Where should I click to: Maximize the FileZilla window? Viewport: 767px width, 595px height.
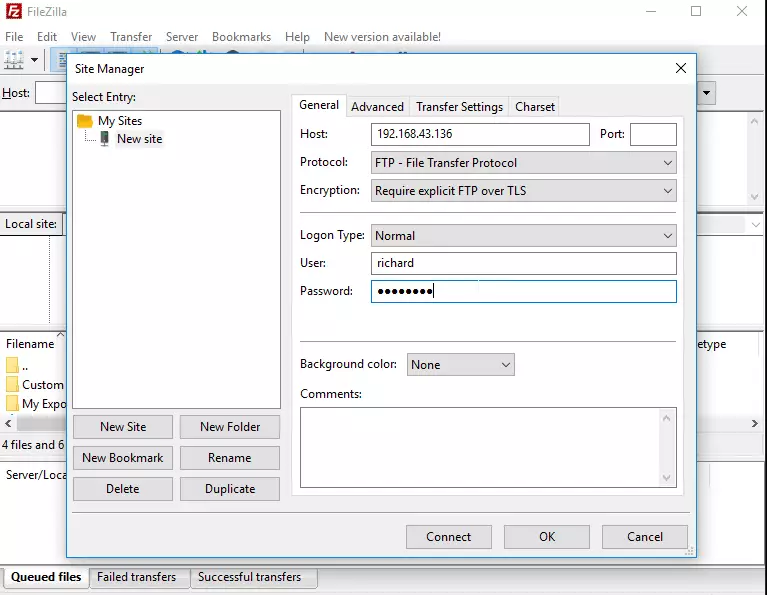pos(696,11)
